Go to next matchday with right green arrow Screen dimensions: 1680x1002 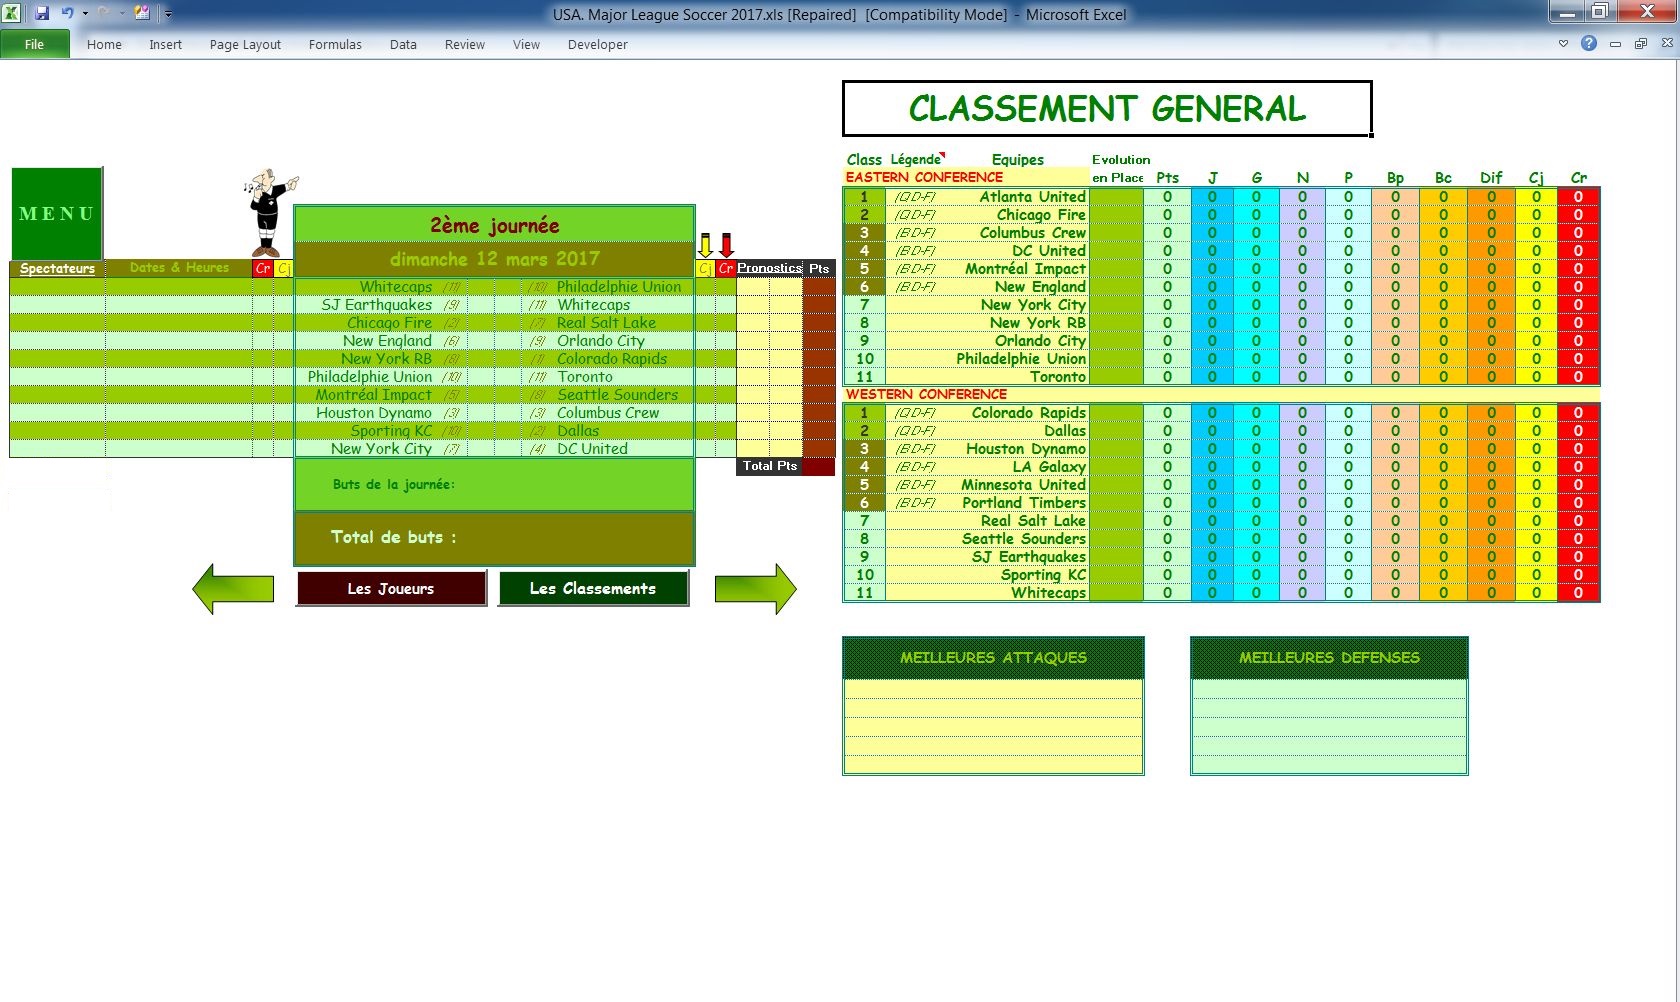coord(755,589)
